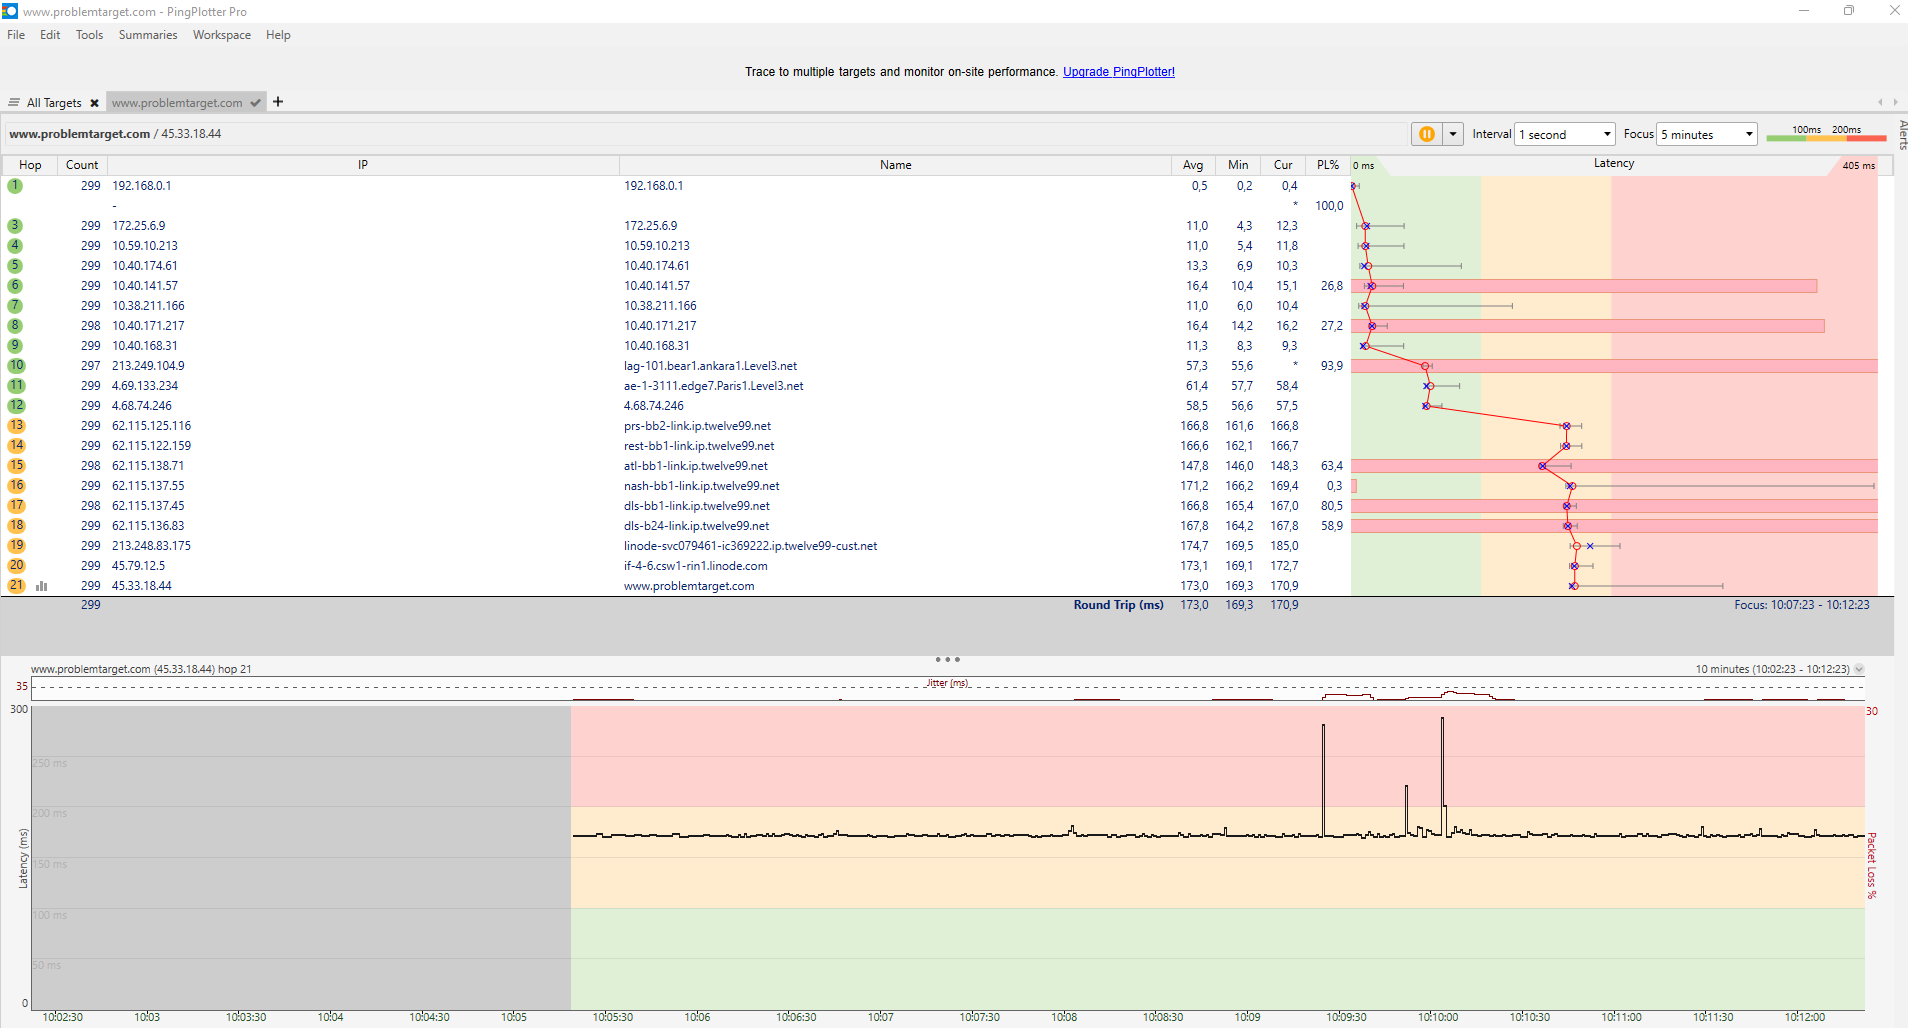
Task: Select hop 4 circle icon for 10.59.10.213
Action: point(15,246)
